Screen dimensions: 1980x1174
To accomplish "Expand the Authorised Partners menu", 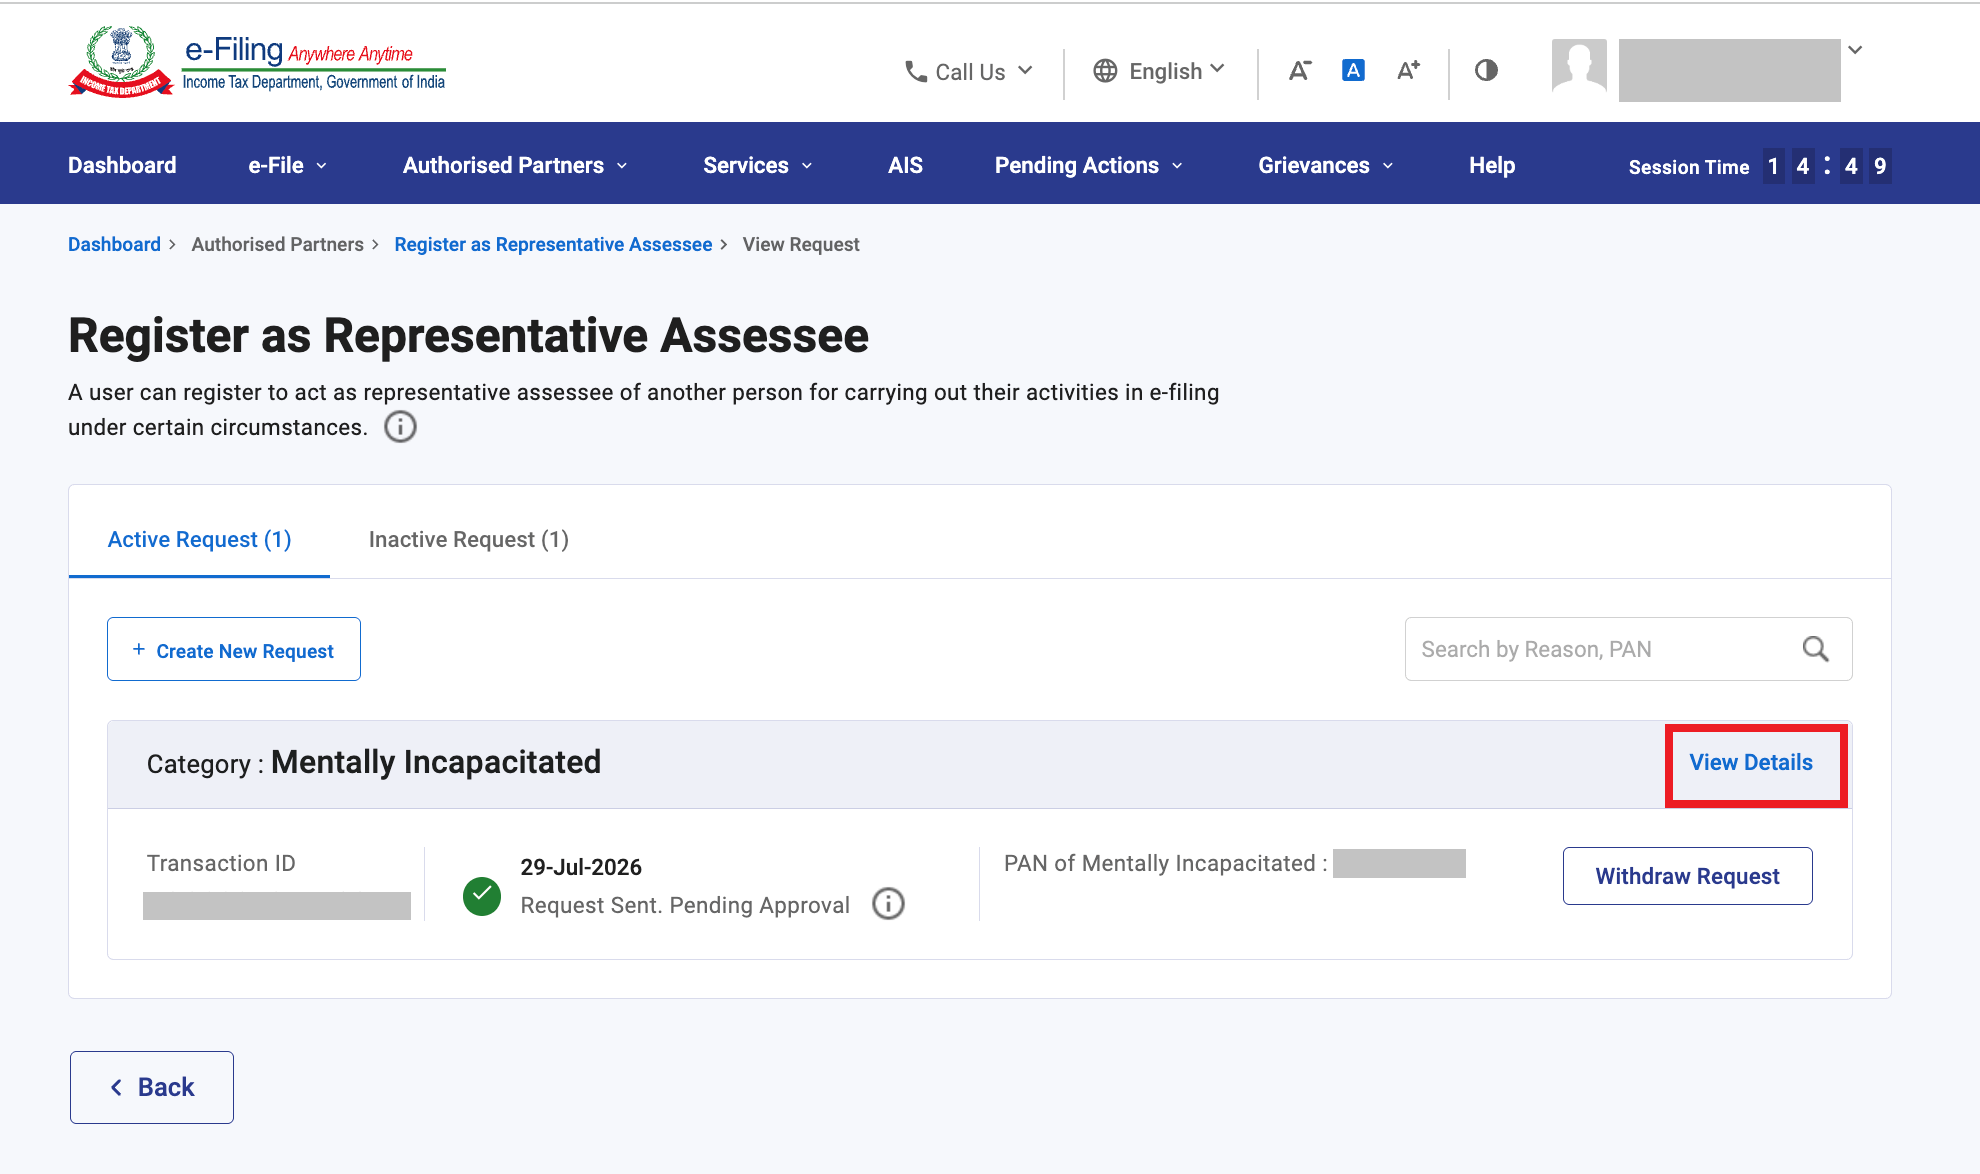I will coord(515,165).
